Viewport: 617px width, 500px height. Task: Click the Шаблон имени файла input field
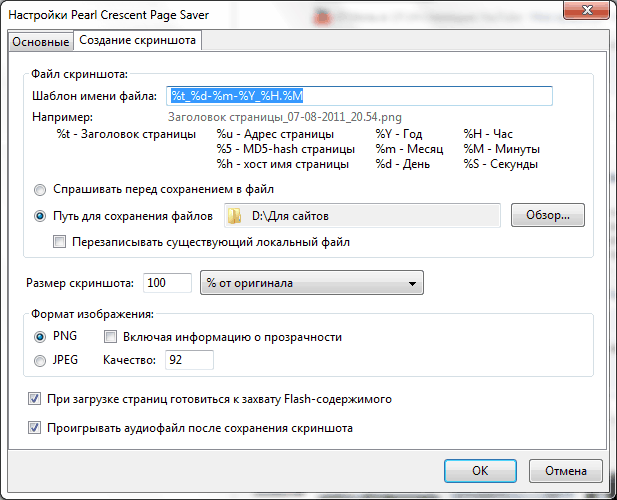[359, 96]
